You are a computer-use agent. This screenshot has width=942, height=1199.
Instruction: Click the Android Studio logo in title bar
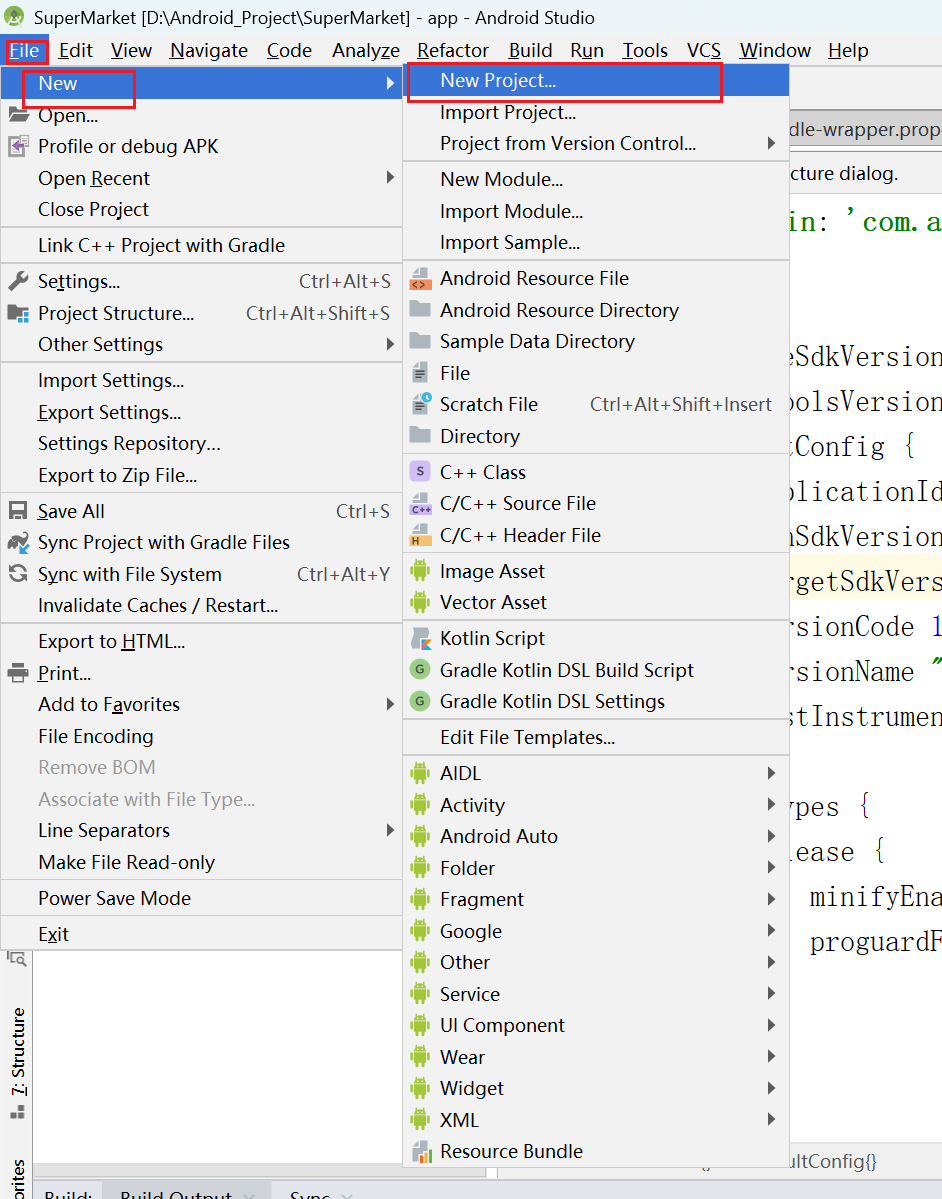click(x=14, y=17)
